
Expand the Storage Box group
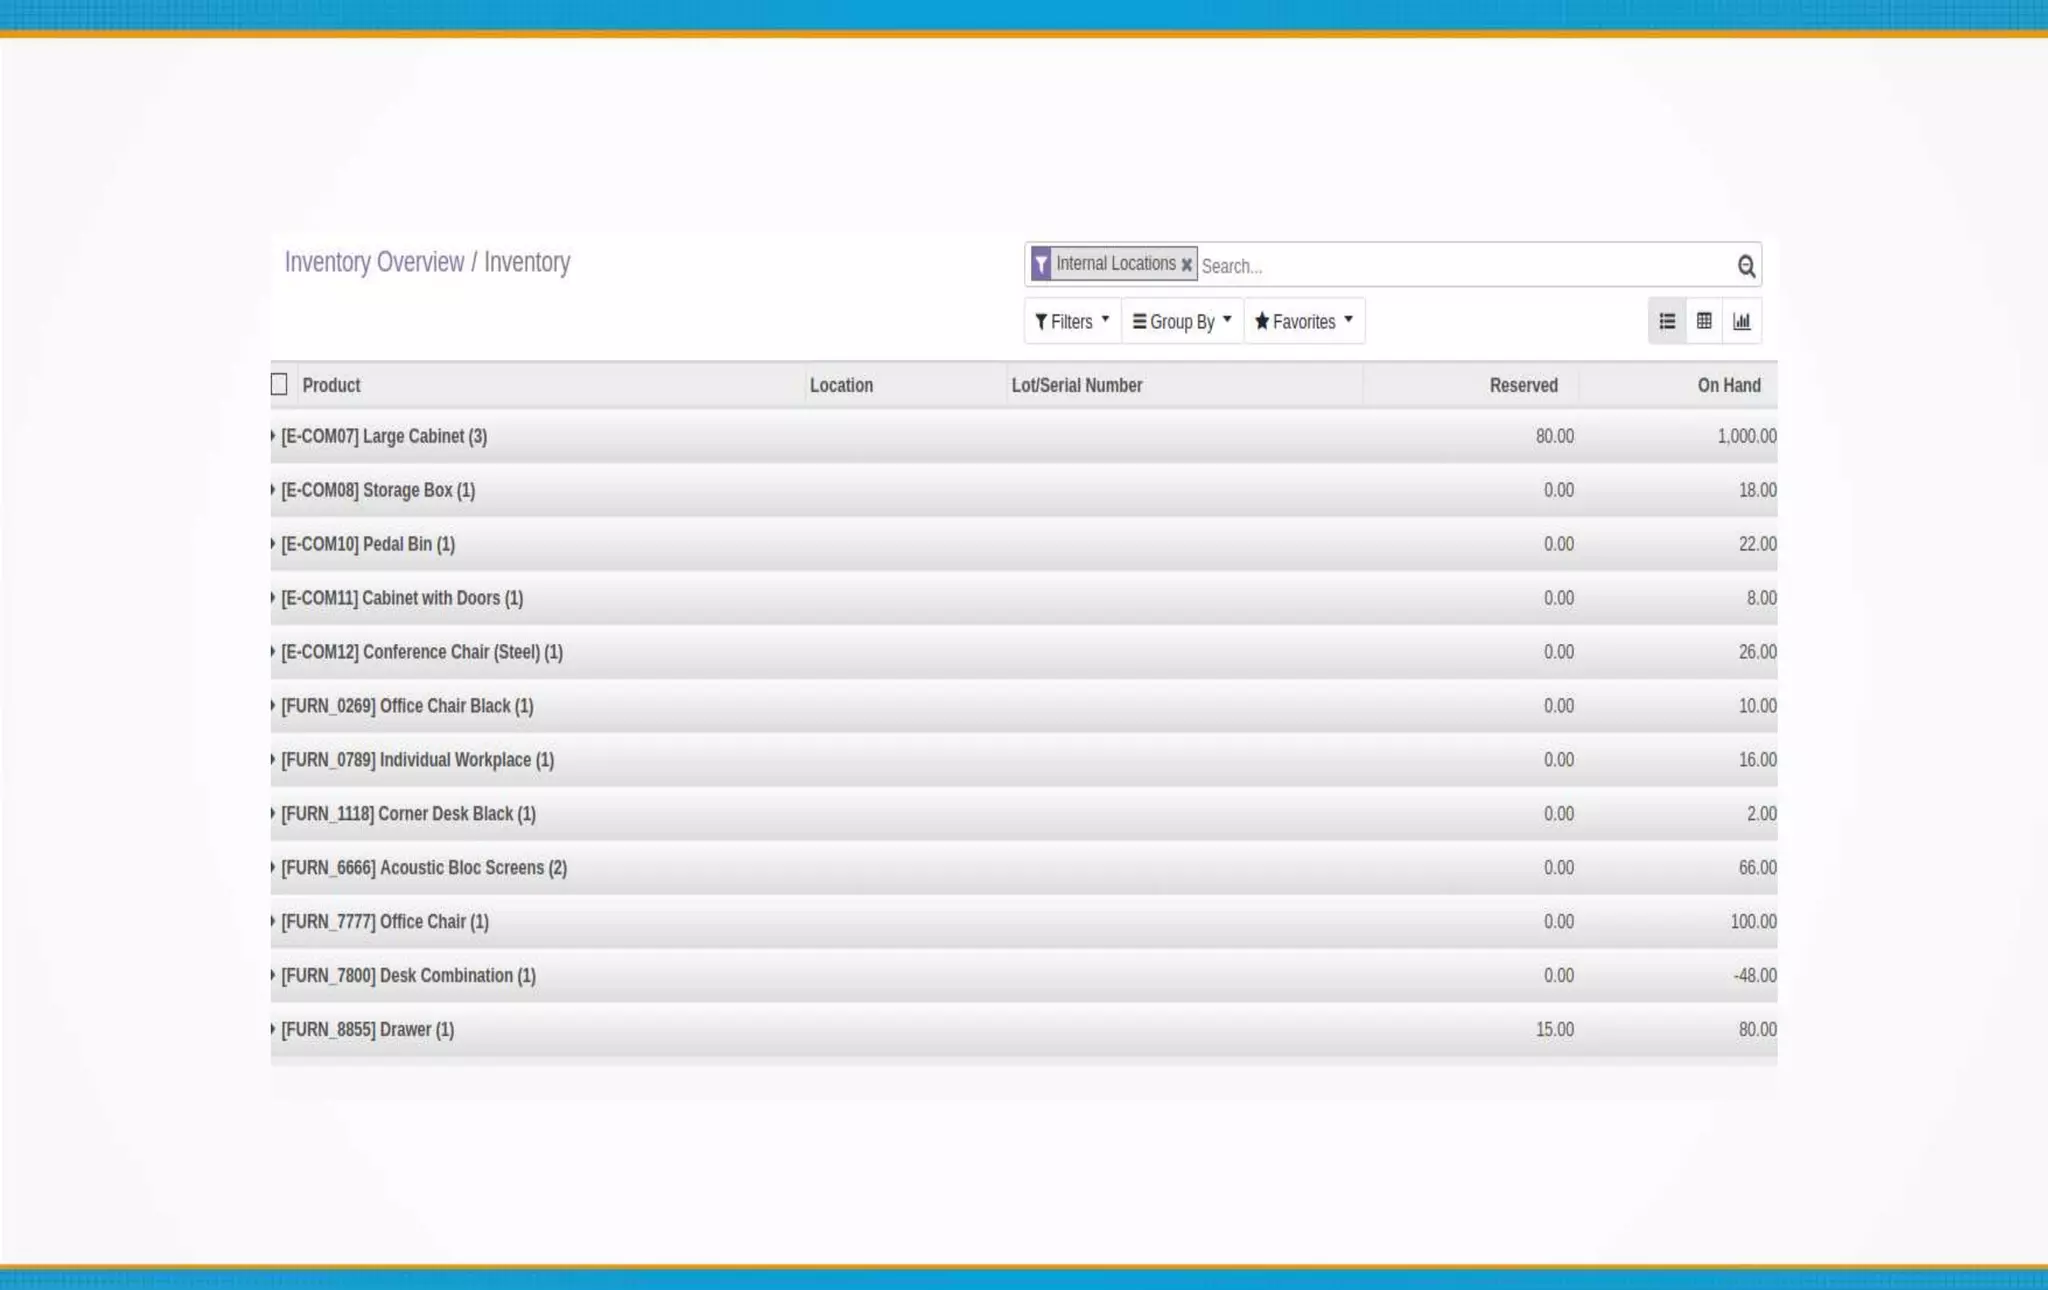pos(378,490)
